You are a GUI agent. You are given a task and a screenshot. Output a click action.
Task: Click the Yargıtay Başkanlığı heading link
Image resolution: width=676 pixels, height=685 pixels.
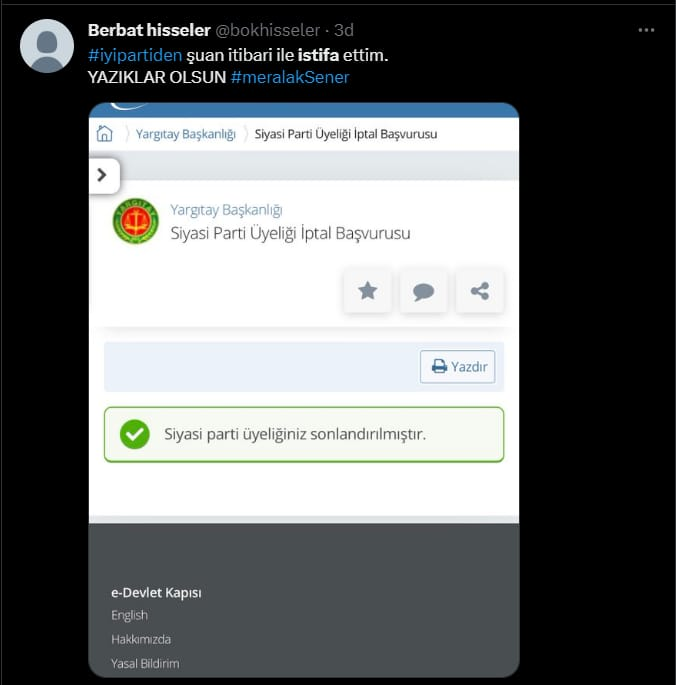click(x=226, y=210)
